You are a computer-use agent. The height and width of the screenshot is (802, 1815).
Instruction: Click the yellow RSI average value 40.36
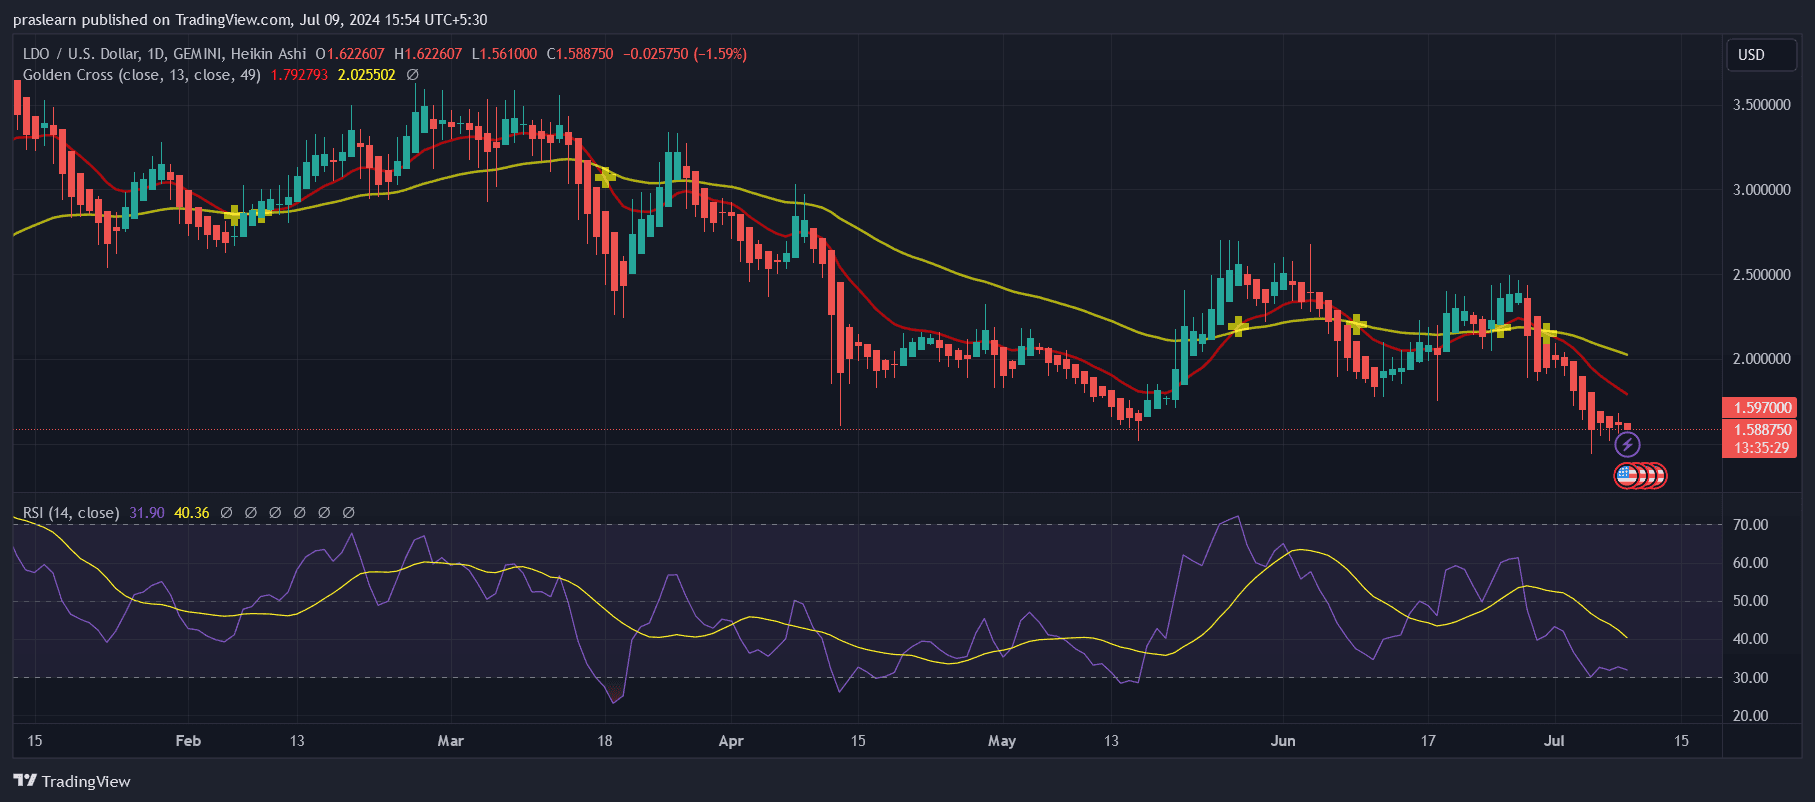click(192, 513)
